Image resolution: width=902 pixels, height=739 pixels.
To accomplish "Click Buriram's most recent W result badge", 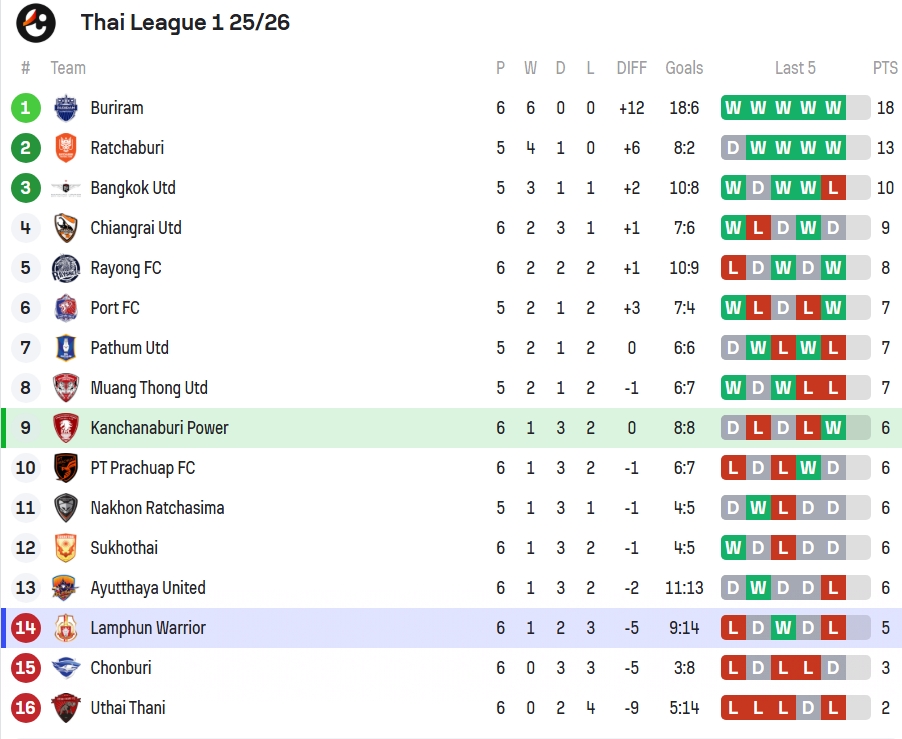I will [833, 108].
